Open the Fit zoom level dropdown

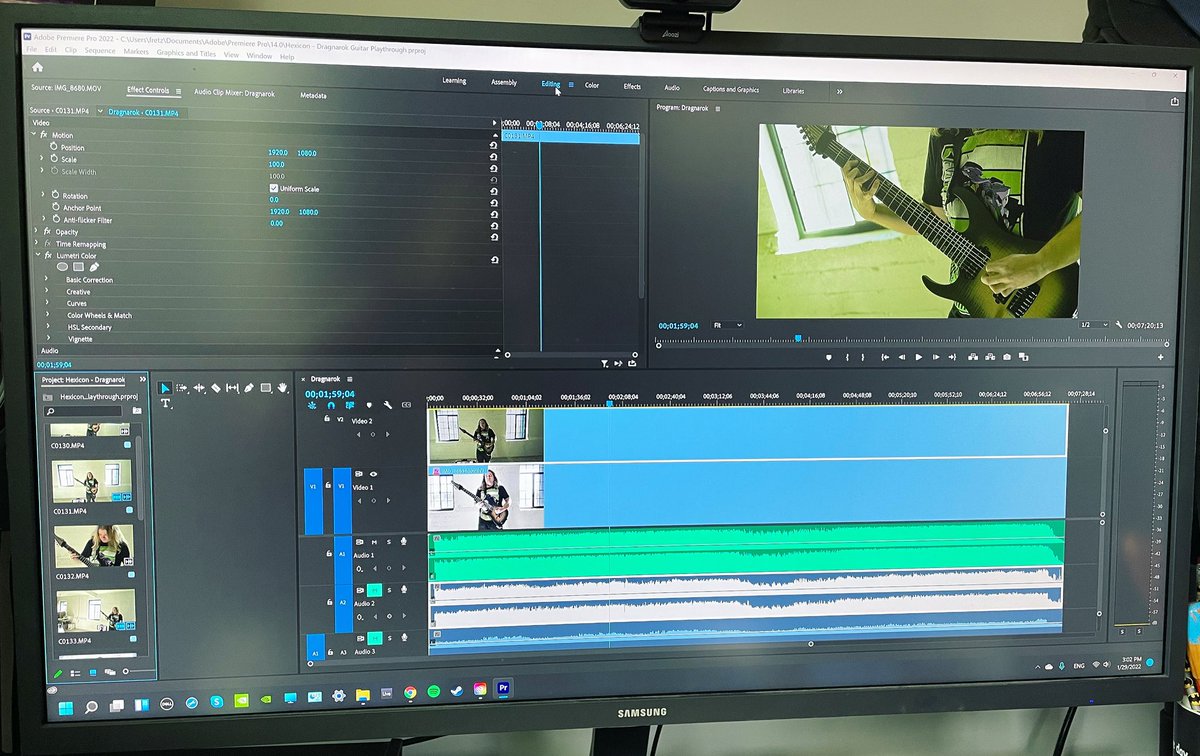(726, 325)
